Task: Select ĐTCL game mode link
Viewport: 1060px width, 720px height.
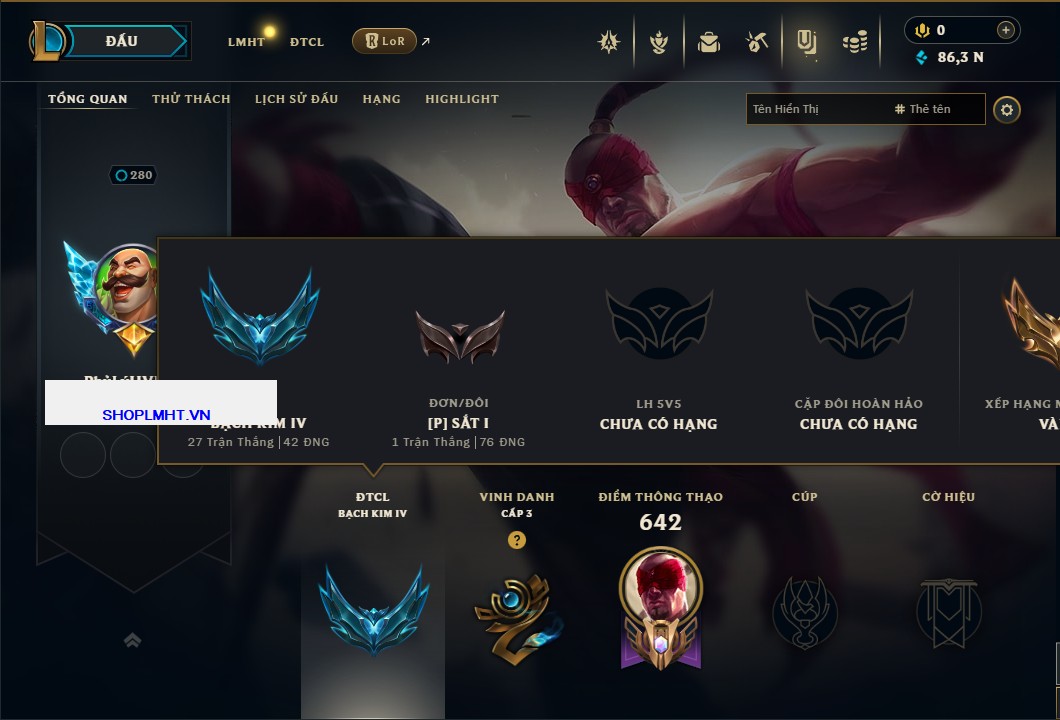Action: pyautogui.click(x=307, y=42)
